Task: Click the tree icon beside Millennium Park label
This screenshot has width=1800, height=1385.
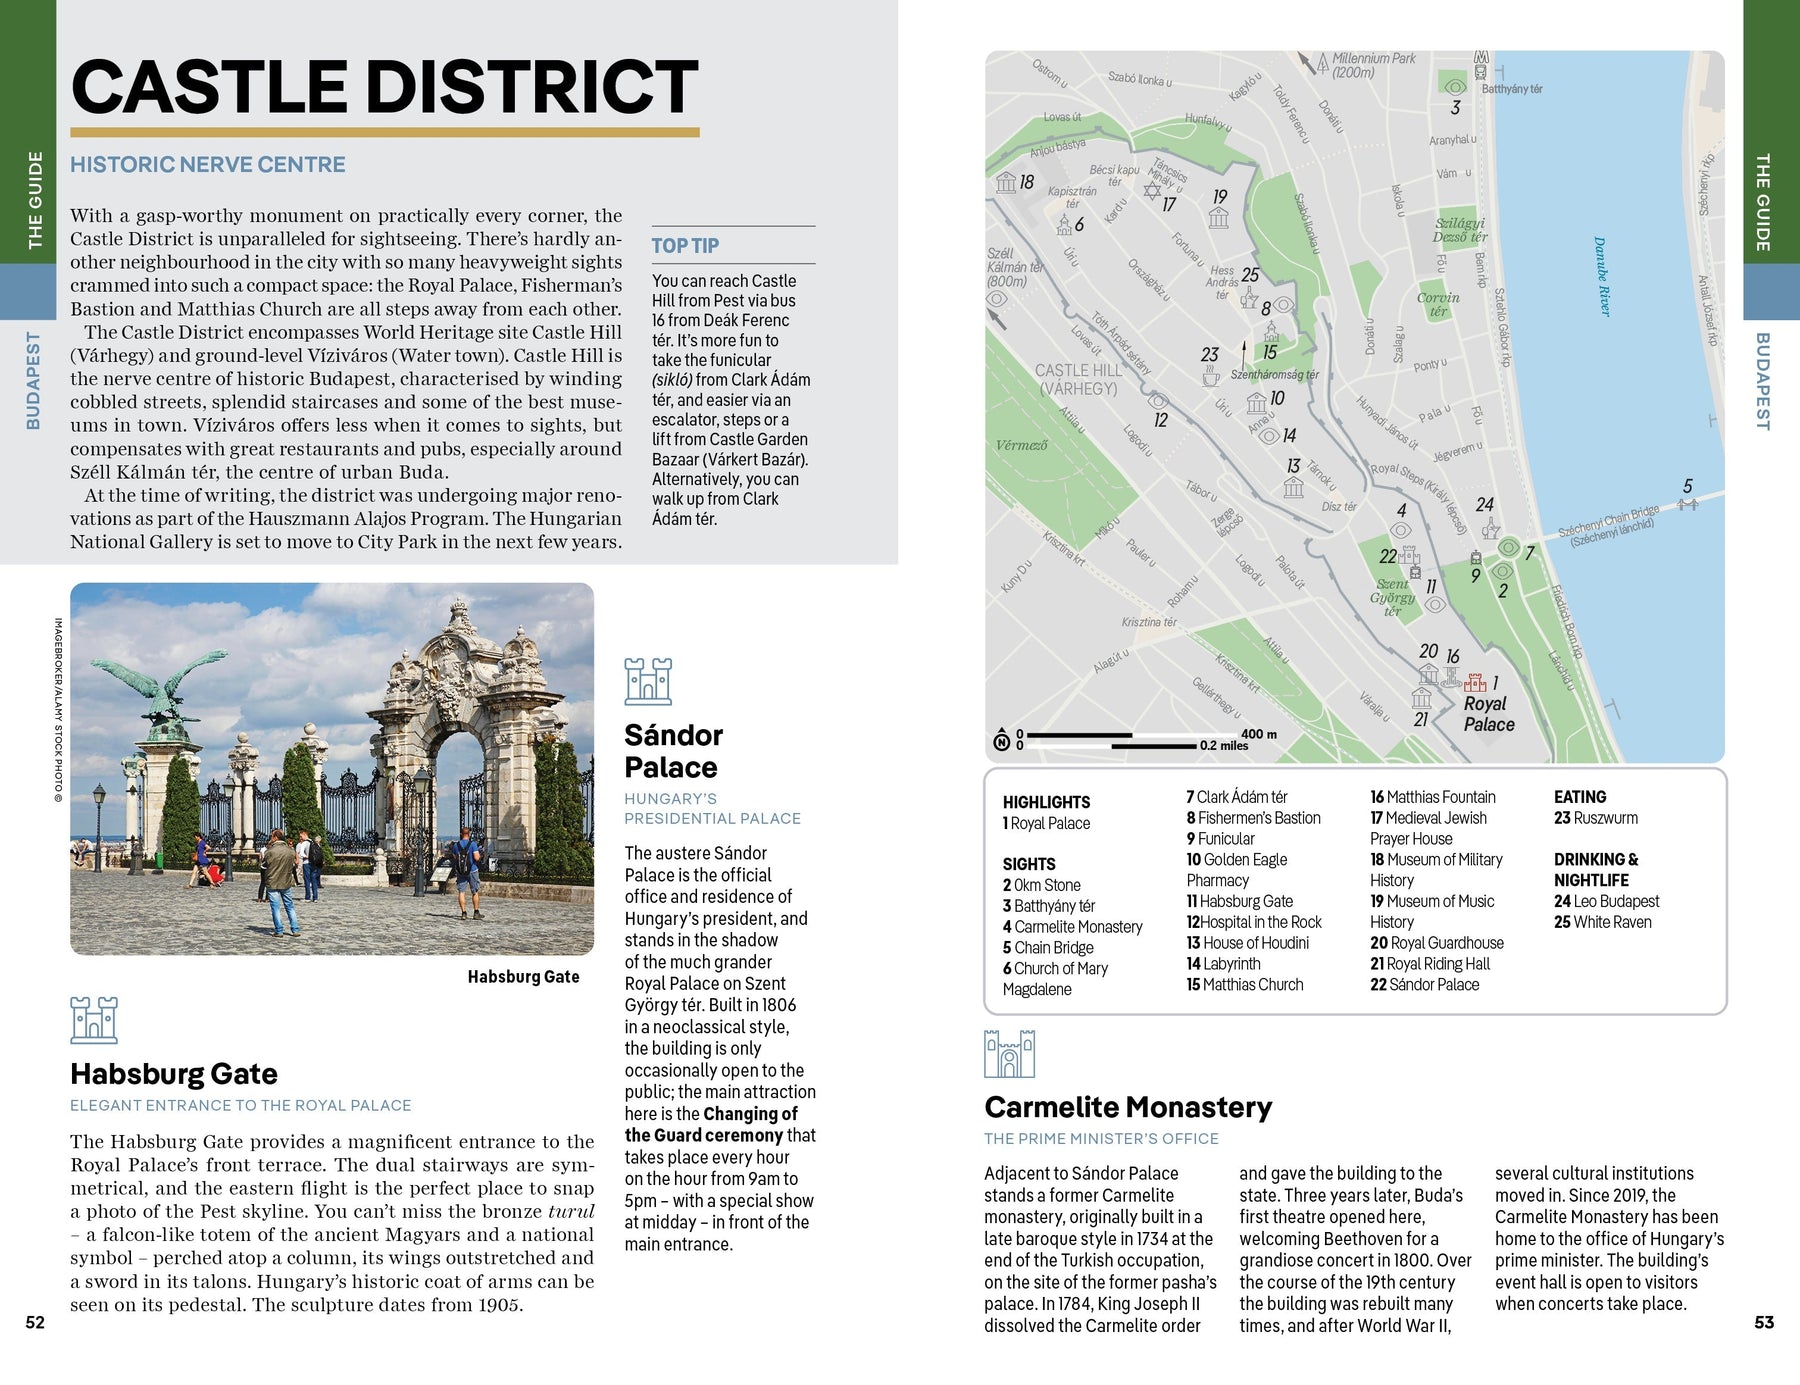Action: click(x=1322, y=64)
